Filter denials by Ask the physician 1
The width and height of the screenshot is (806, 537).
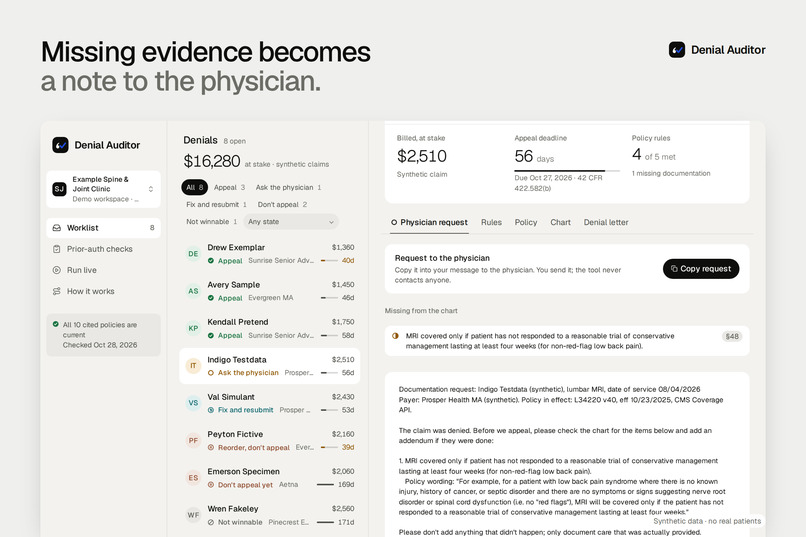pos(288,188)
